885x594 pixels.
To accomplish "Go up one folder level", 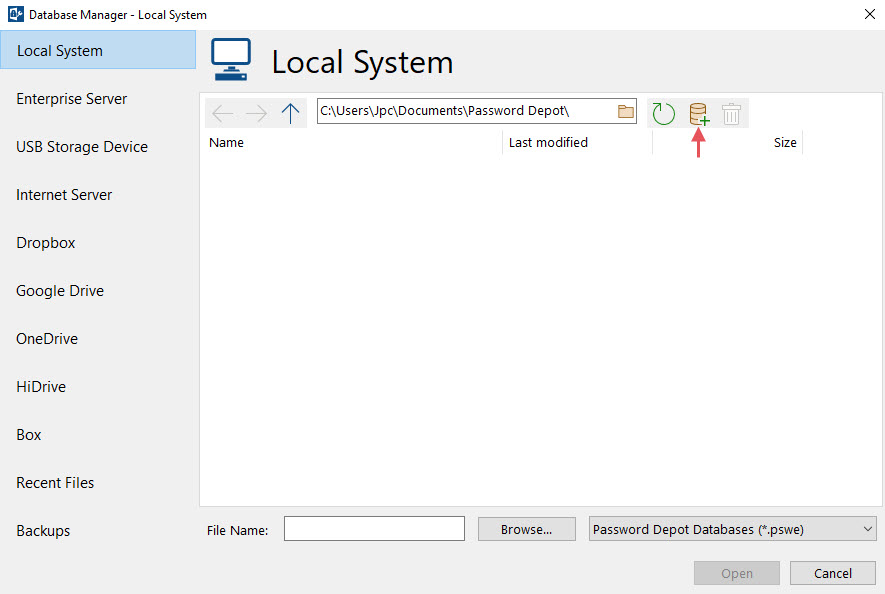I will (x=290, y=113).
